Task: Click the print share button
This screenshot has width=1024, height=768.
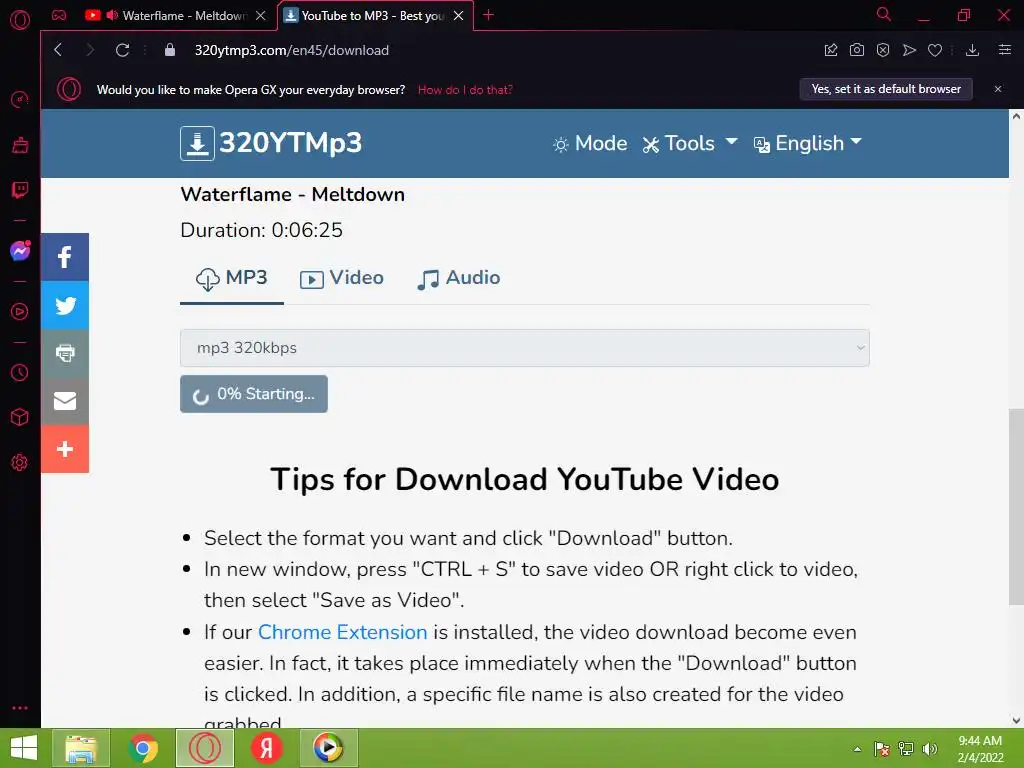Action: (x=65, y=353)
